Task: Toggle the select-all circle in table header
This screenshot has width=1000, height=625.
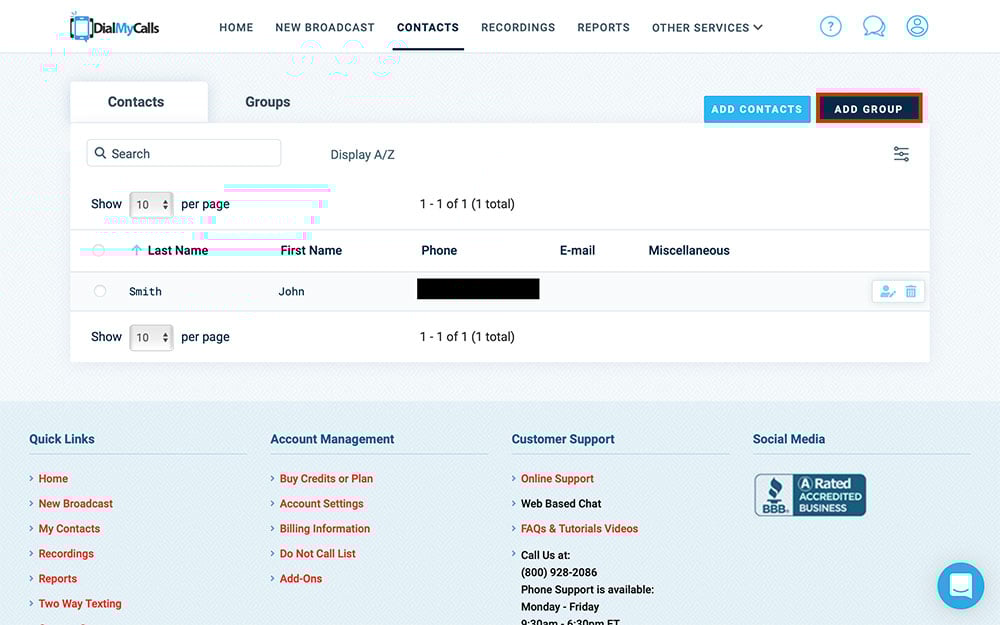Action: tap(98, 251)
